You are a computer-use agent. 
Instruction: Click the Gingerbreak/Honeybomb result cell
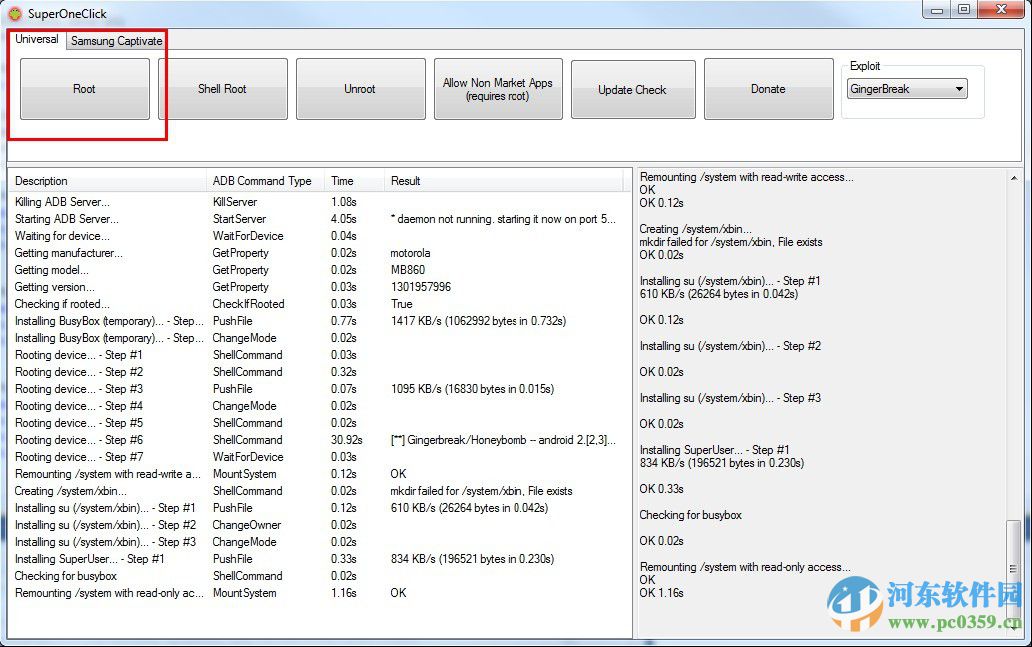coord(503,440)
